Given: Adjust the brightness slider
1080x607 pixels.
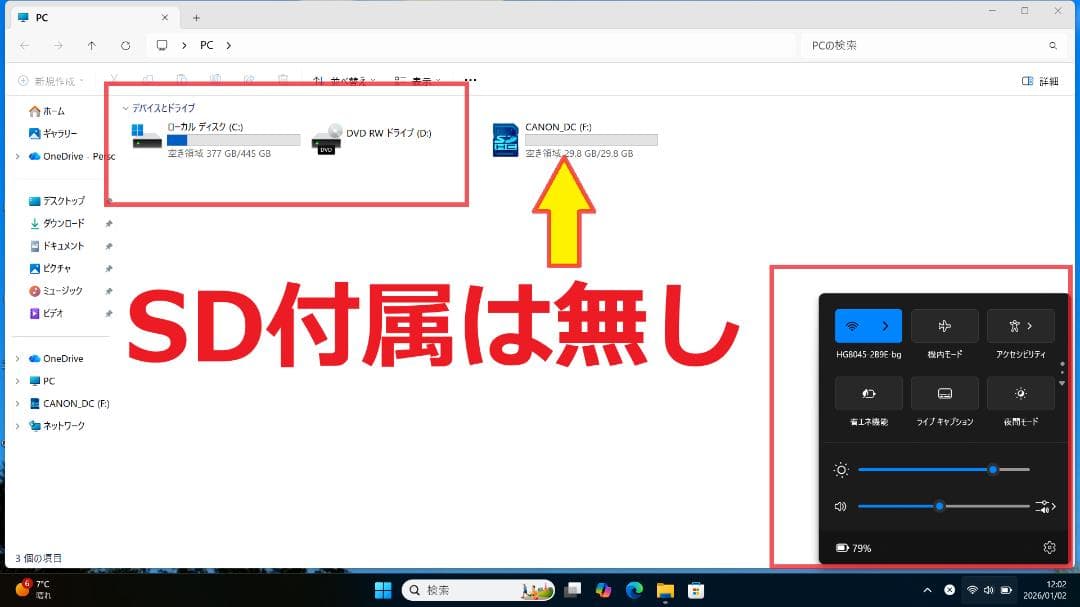Looking at the screenshot, I should click(x=993, y=469).
